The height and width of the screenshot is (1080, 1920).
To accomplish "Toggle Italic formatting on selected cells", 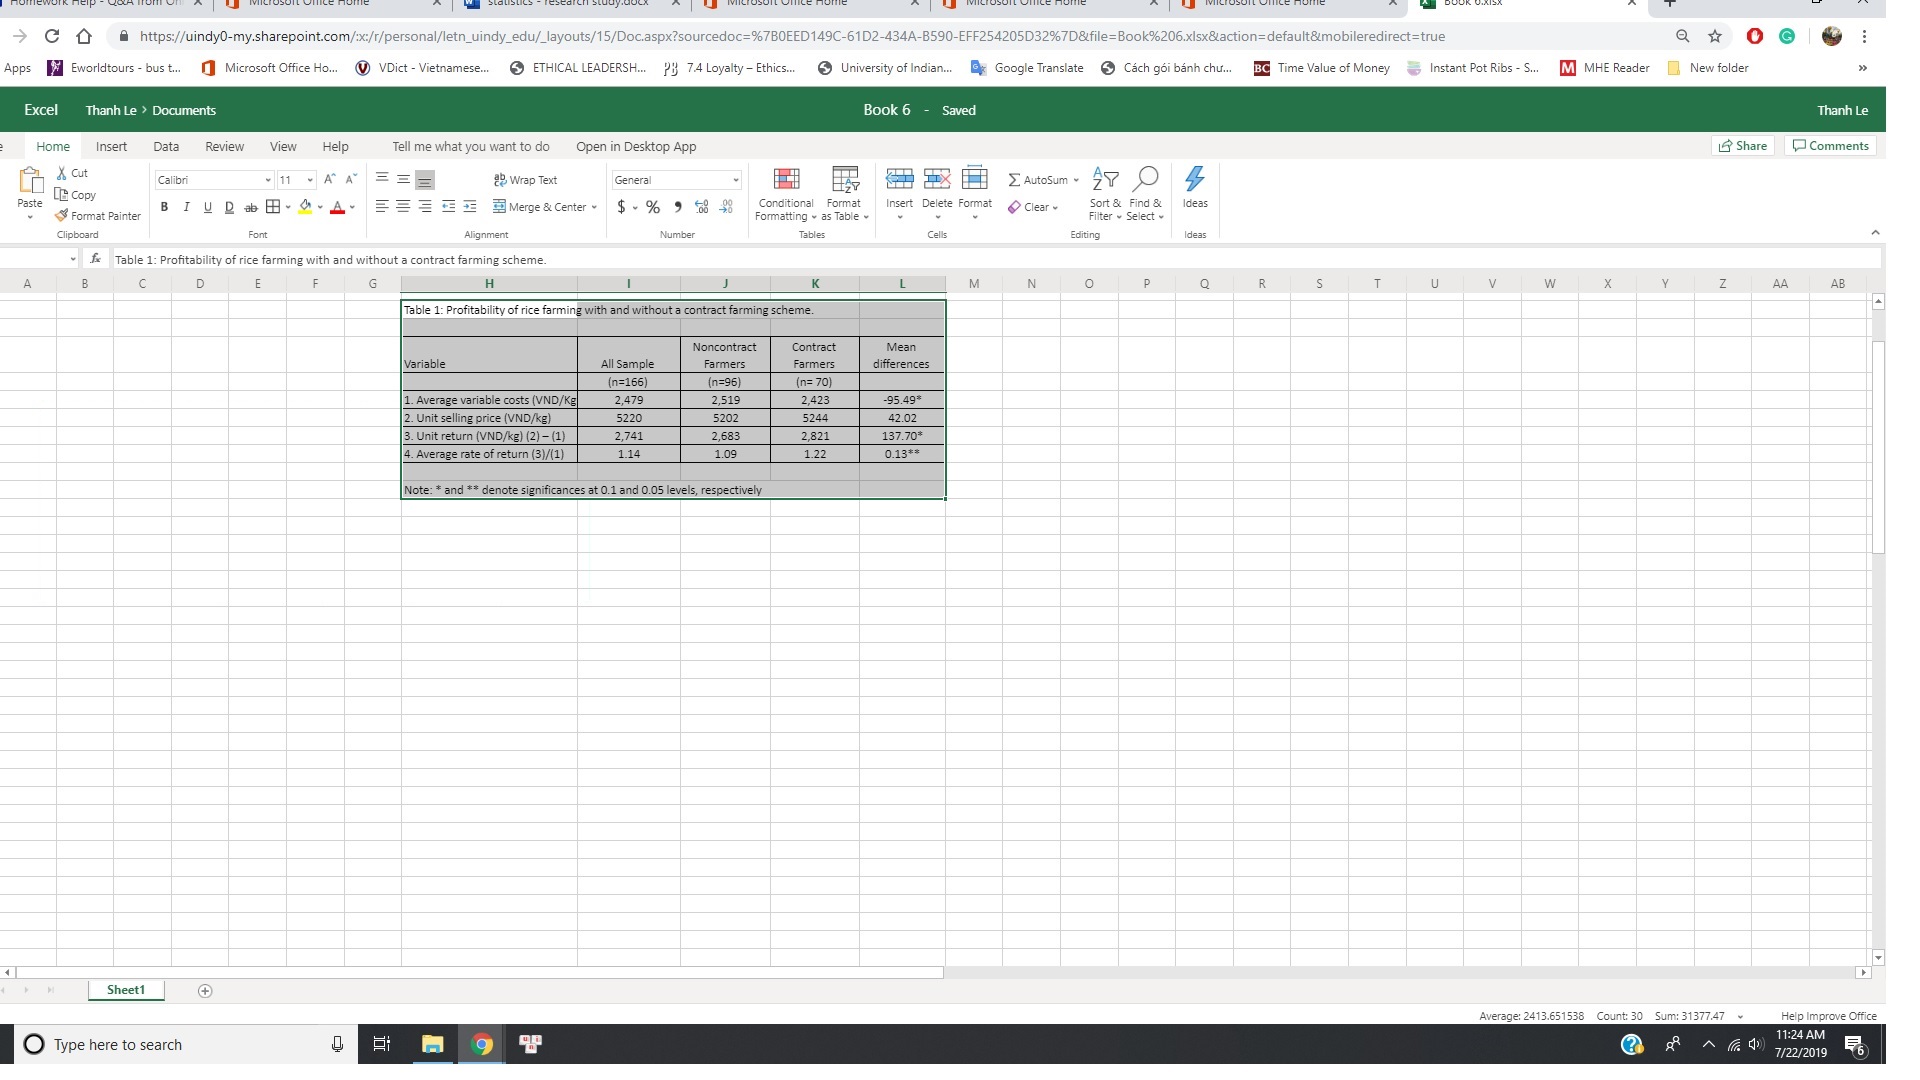I will click(x=185, y=206).
